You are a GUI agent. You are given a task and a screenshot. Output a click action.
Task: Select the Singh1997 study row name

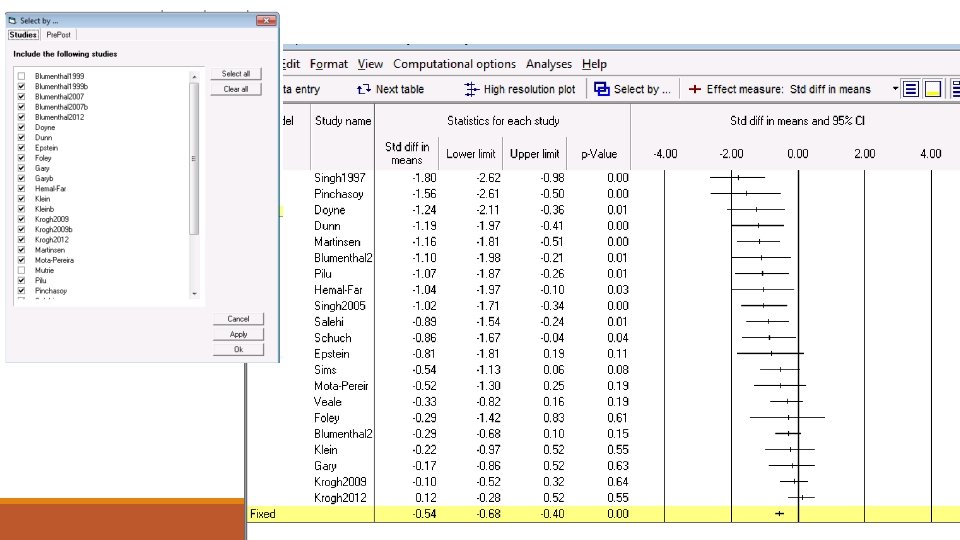pyautogui.click(x=340, y=178)
